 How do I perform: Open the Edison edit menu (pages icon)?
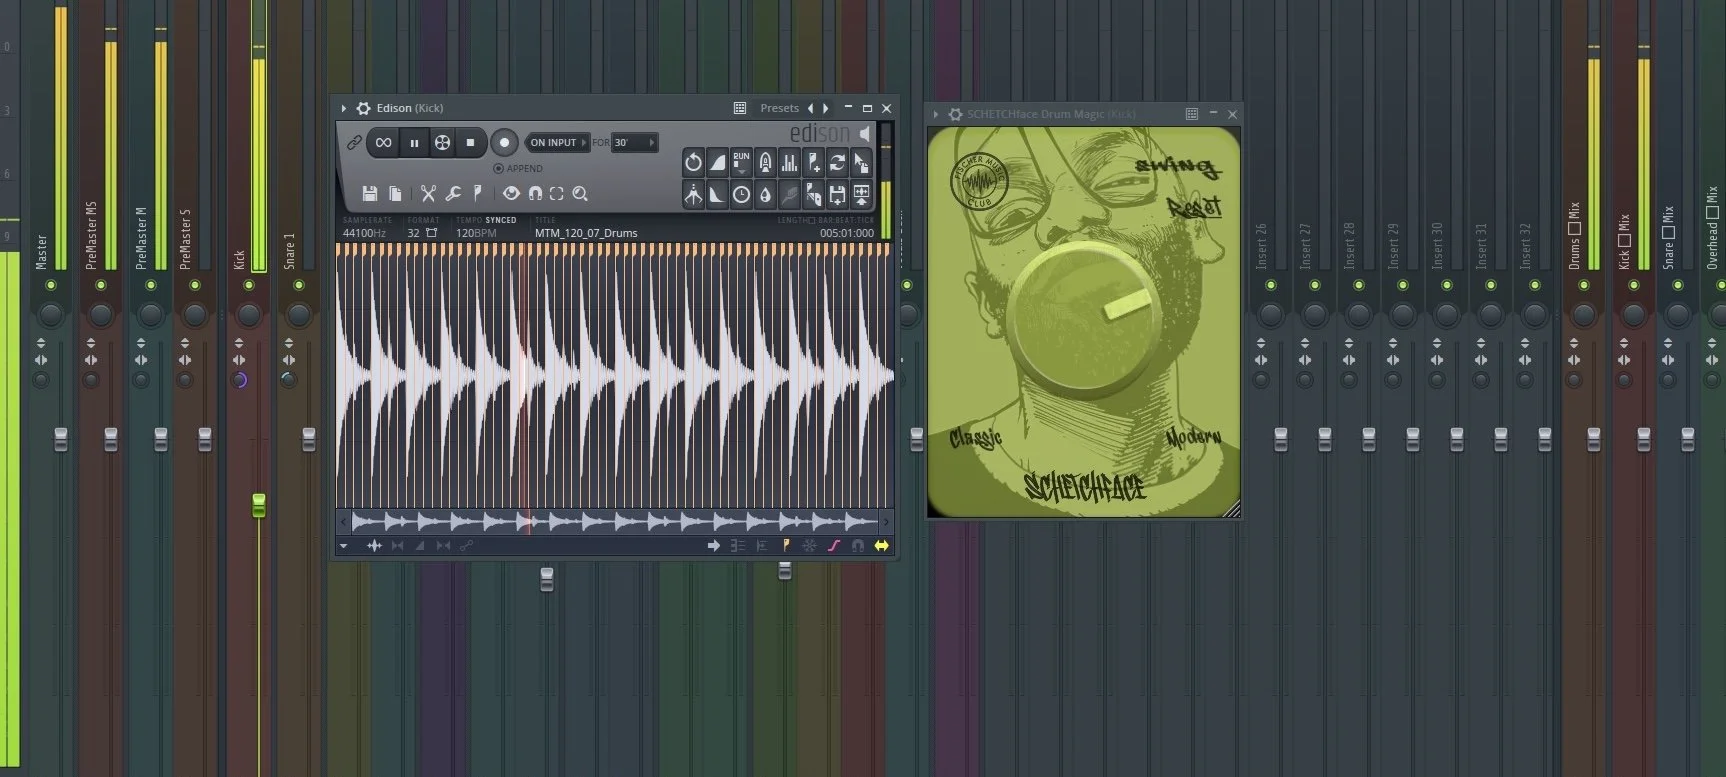point(395,193)
